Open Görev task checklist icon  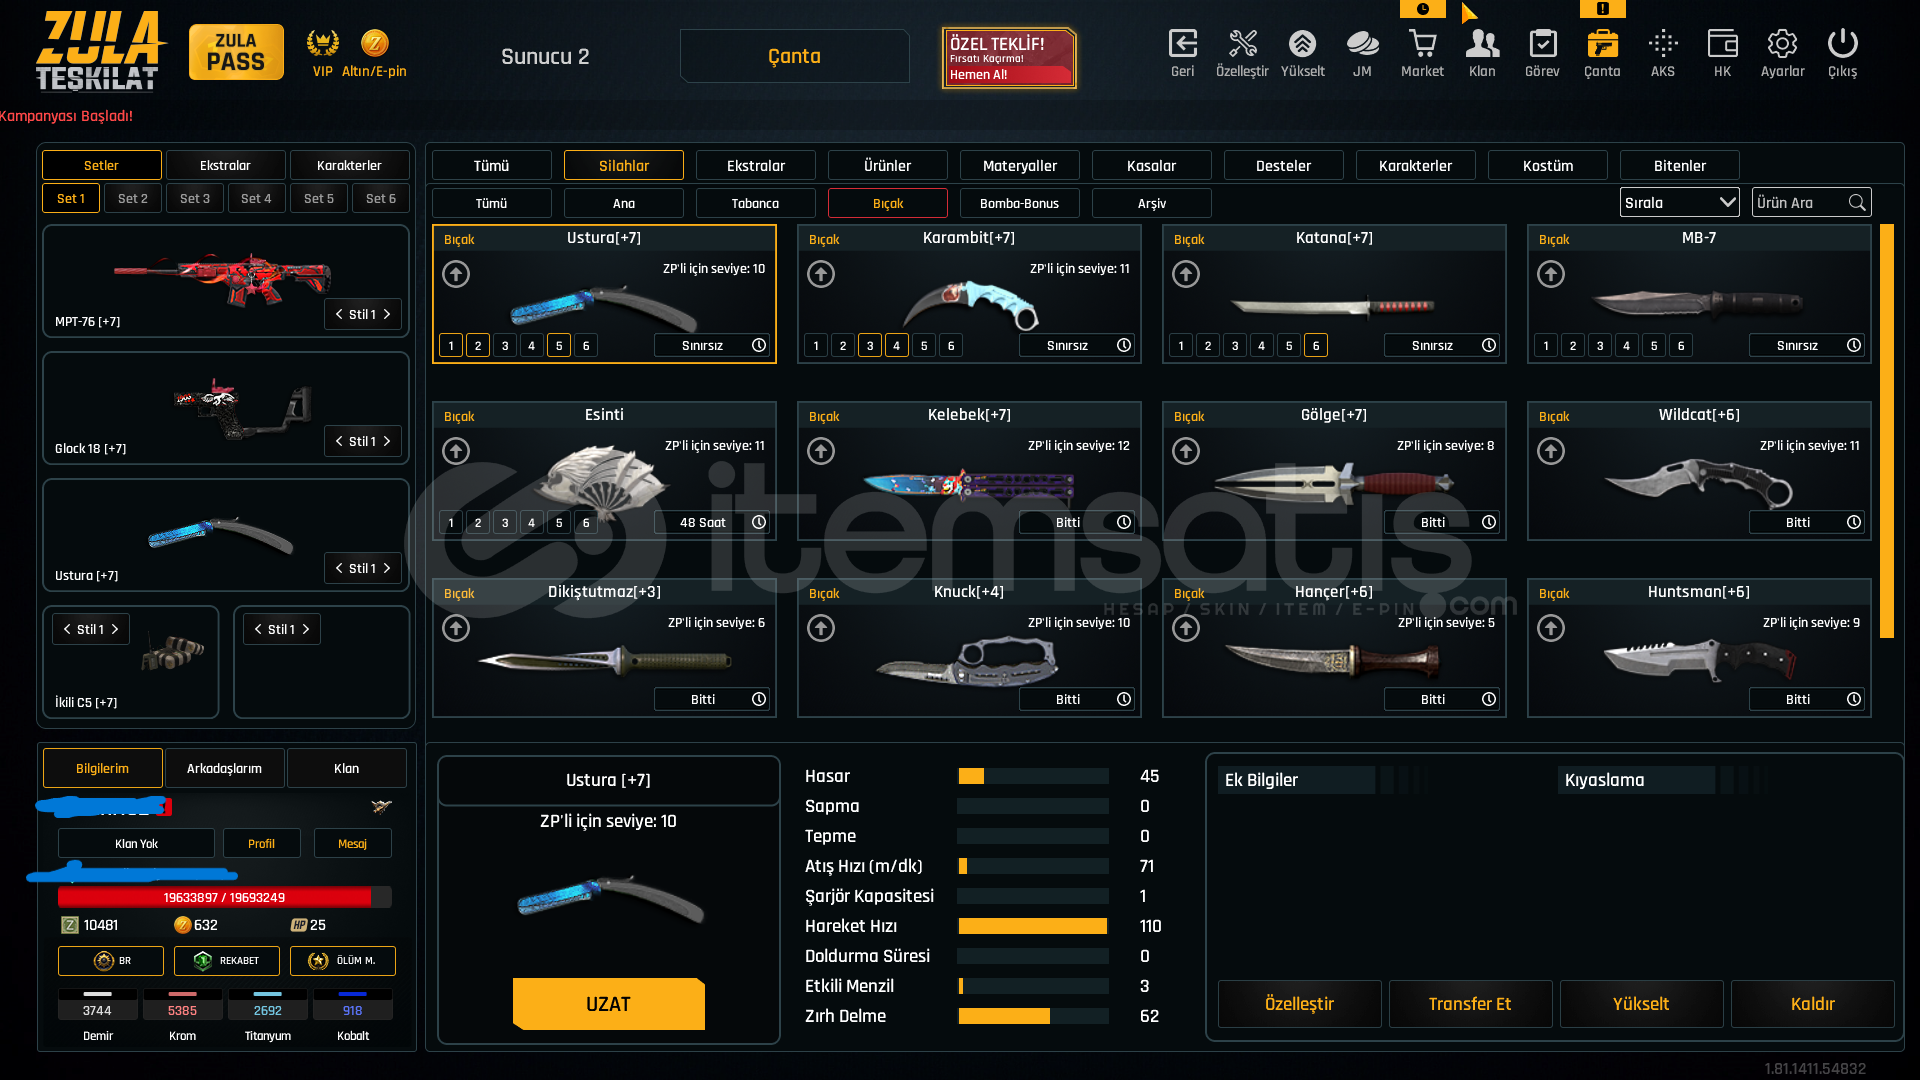[1542, 45]
